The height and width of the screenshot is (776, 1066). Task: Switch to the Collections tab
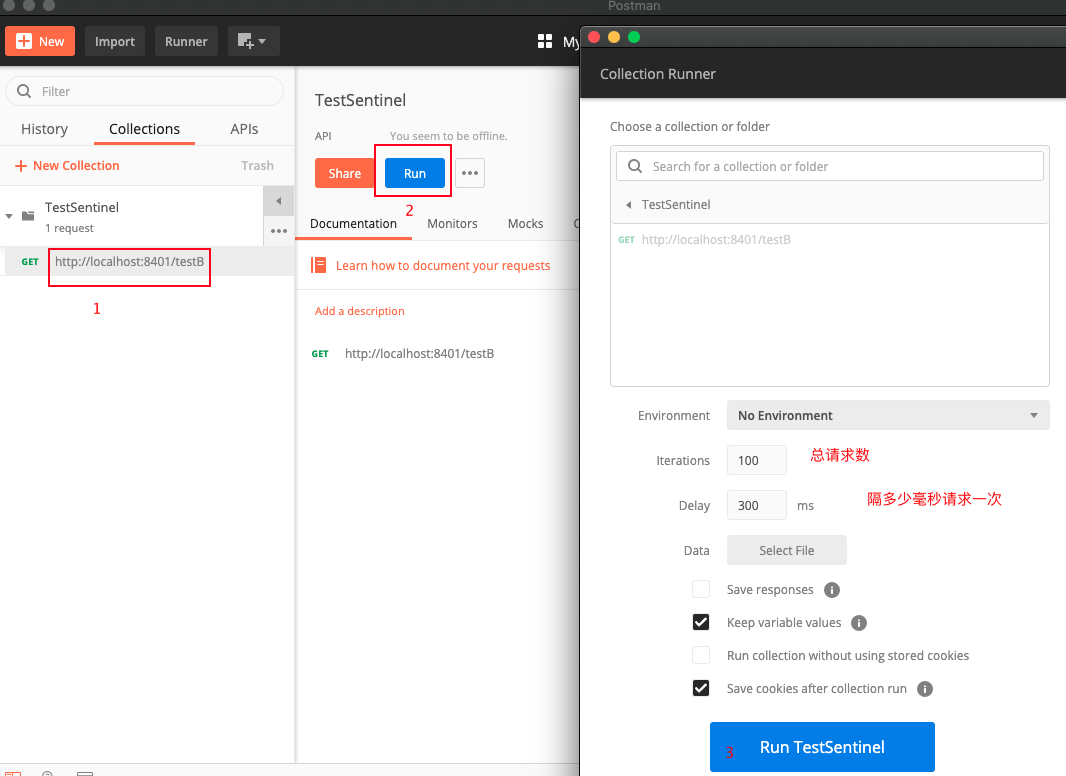pos(144,129)
